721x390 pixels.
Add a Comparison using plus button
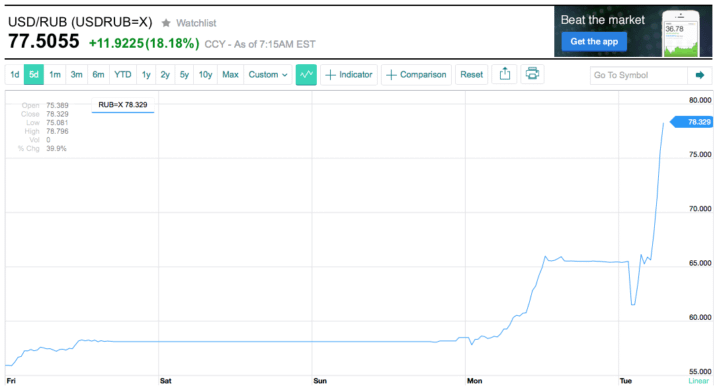[x=417, y=75]
